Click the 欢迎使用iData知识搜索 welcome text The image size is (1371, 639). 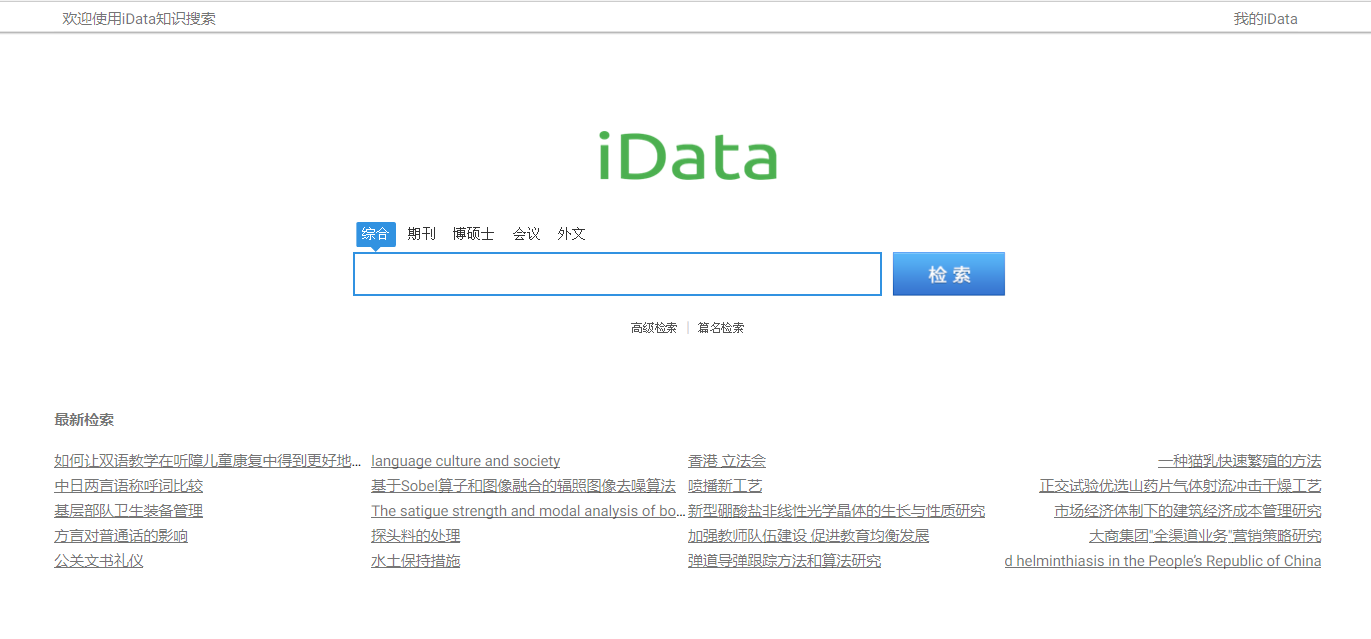point(139,18)
